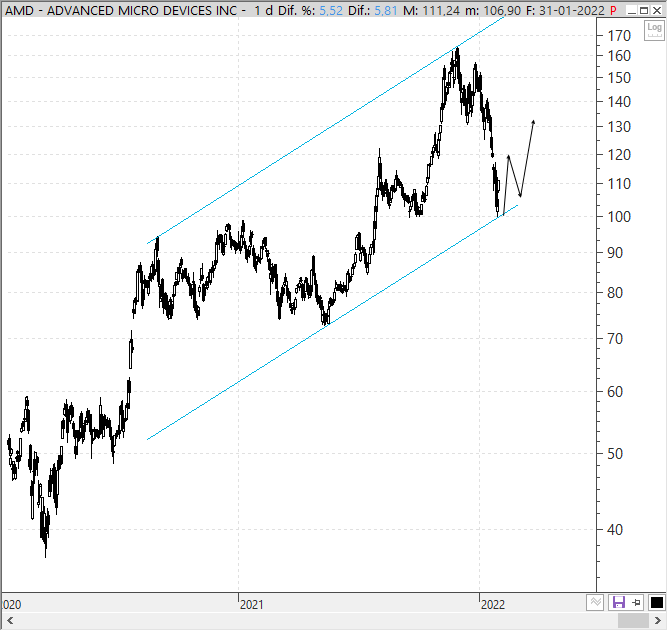Click the 120 price axis label
The height and width of the screenshot is (631, 668).
[619, 155]
